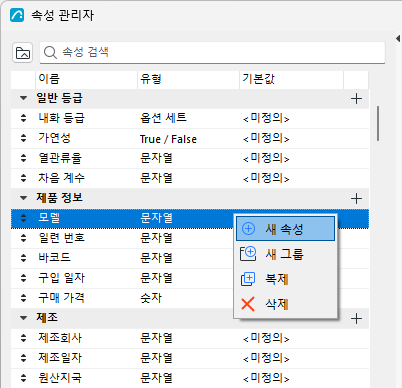The image size is (402, 388).
Task: Collapse the 제품 정보 group
Action: coord(23,198)
